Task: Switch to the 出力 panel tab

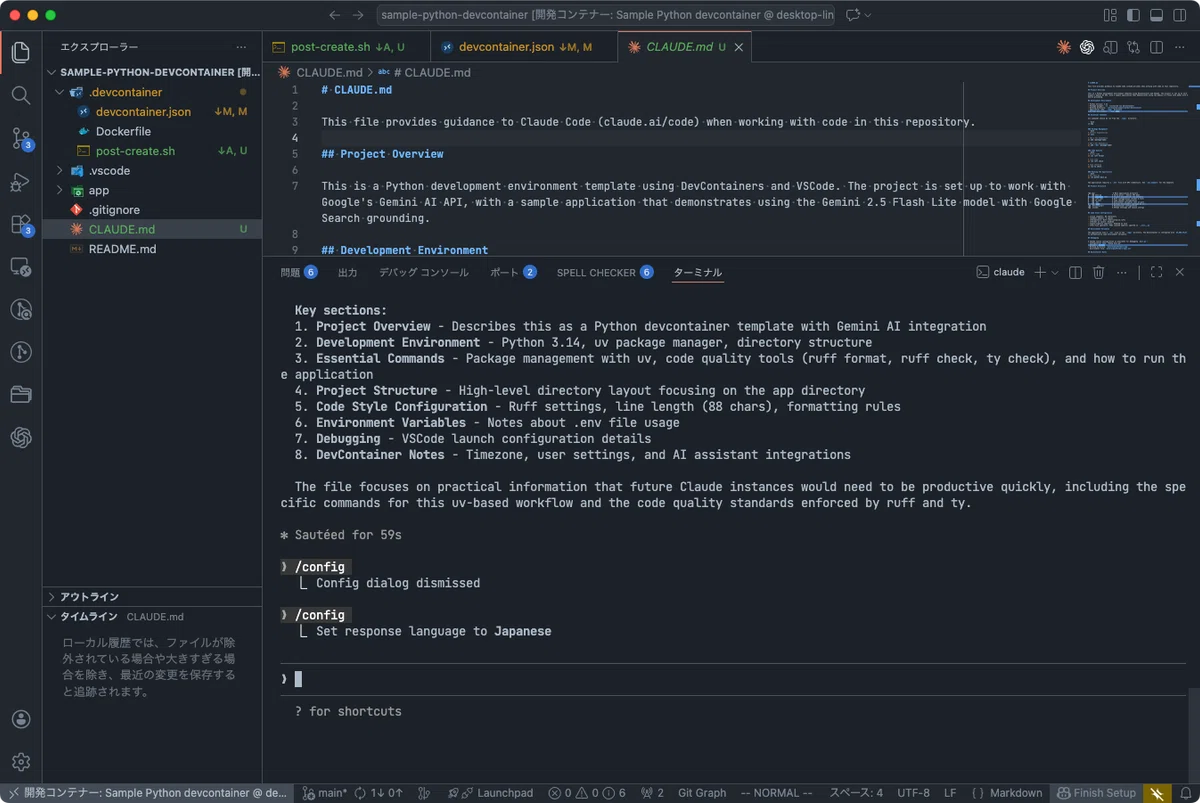Action: 348,272
